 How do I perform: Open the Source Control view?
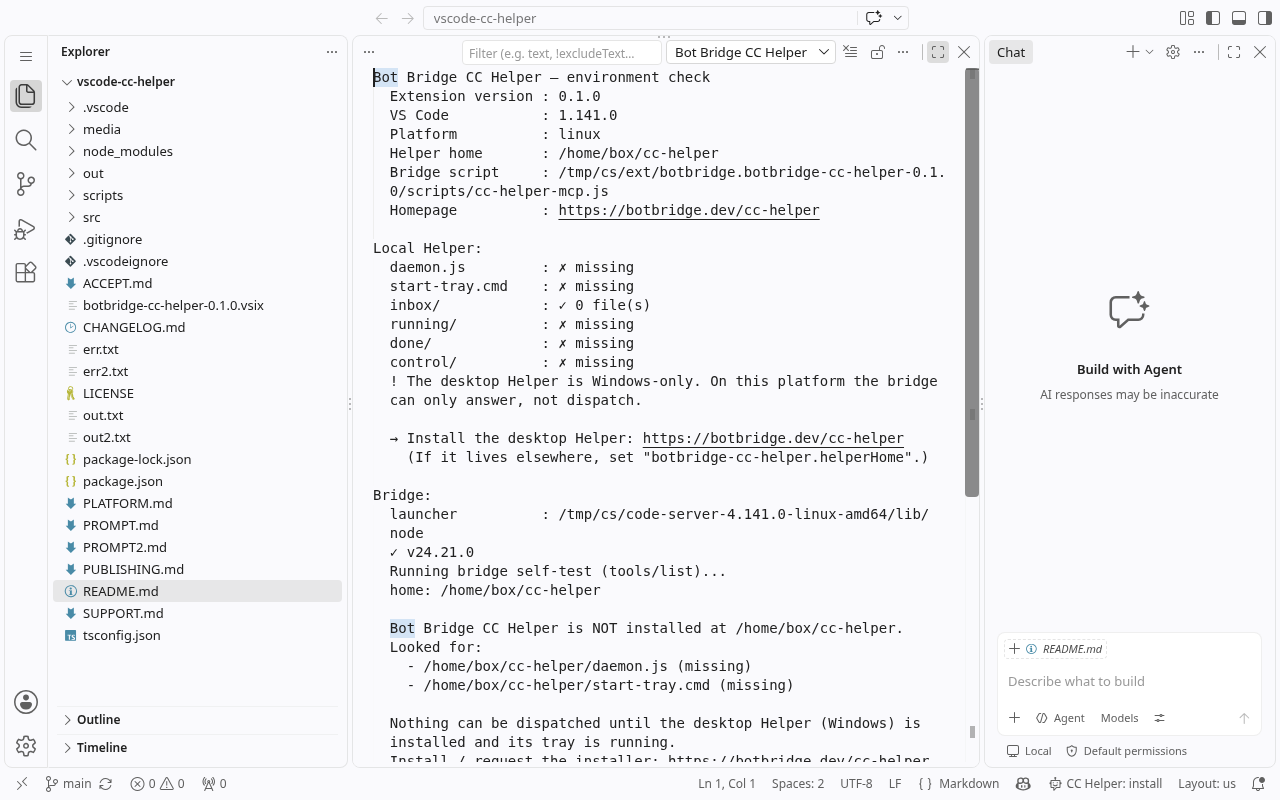26,184
